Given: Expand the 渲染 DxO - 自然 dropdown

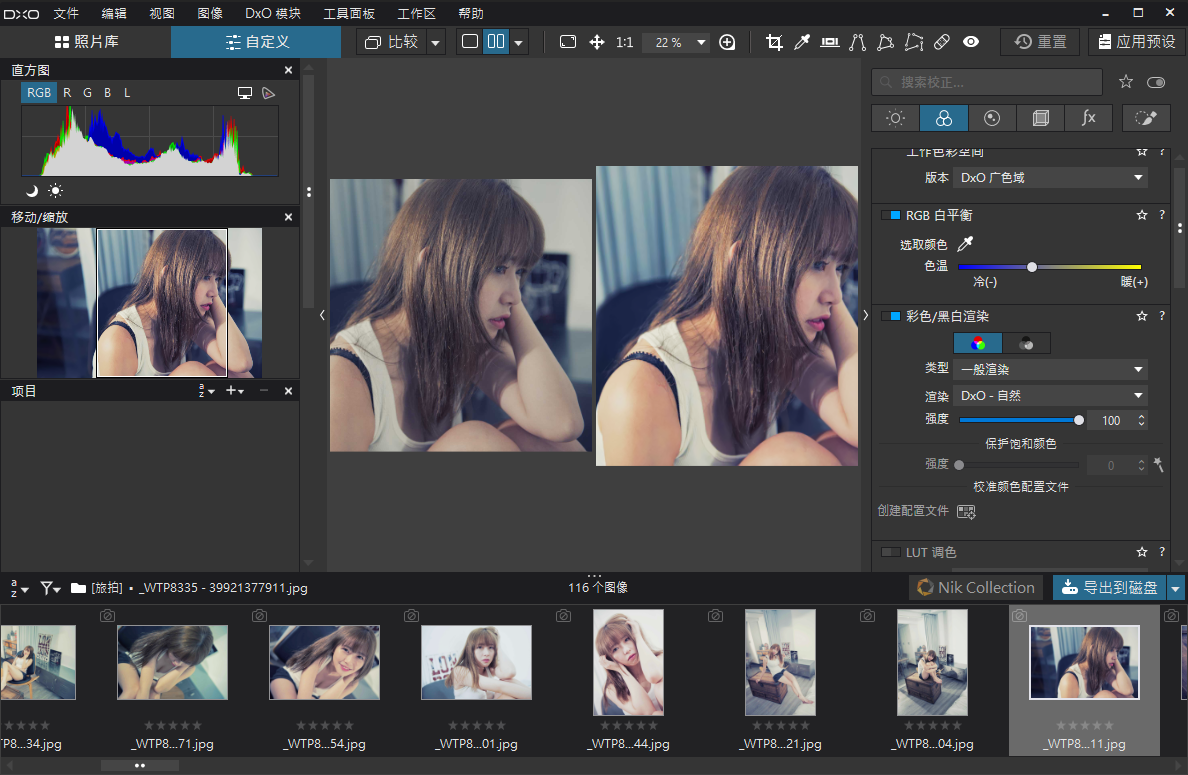Looking at the screenshot, I should (1049, 395).
